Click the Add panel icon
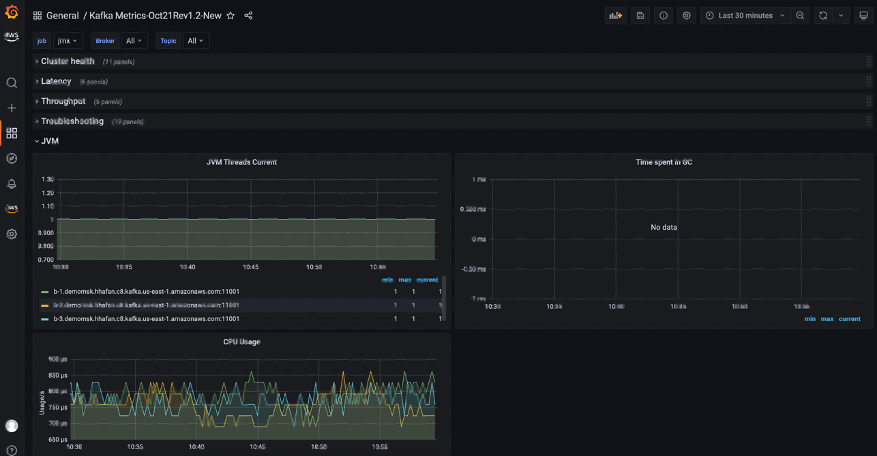This screenshot has width=877, height=456. point(615,16)
